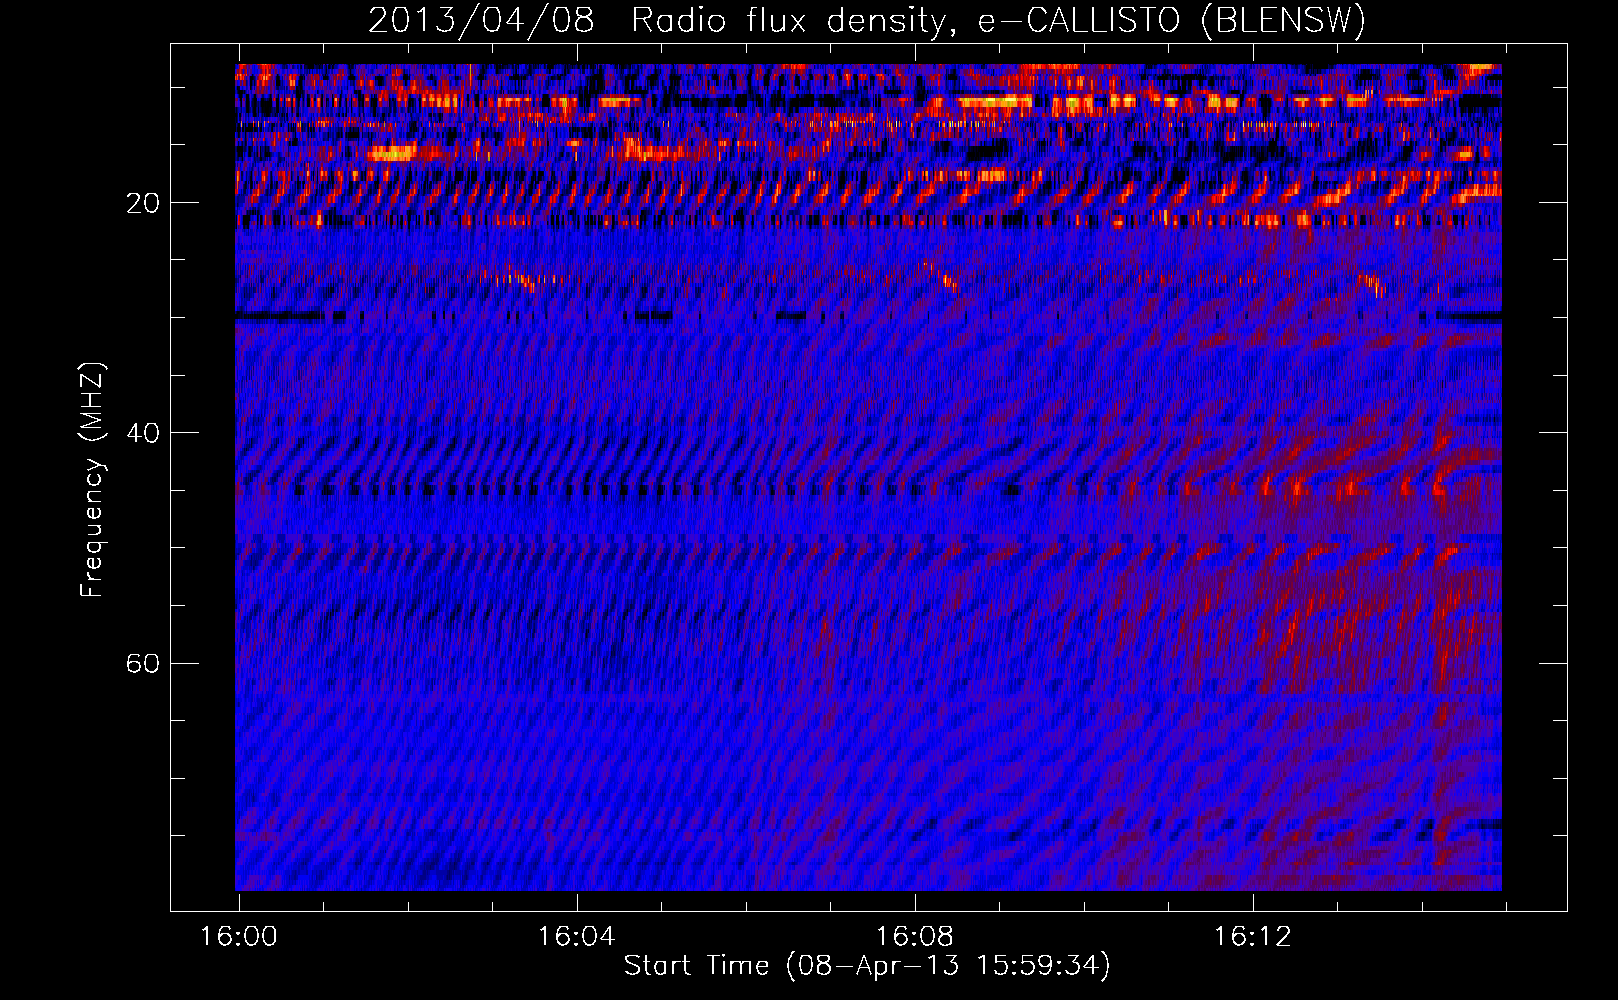Click the 16:00 time axis label
Viewport: 1618px width, 1000px height.
tap(239, 937)
